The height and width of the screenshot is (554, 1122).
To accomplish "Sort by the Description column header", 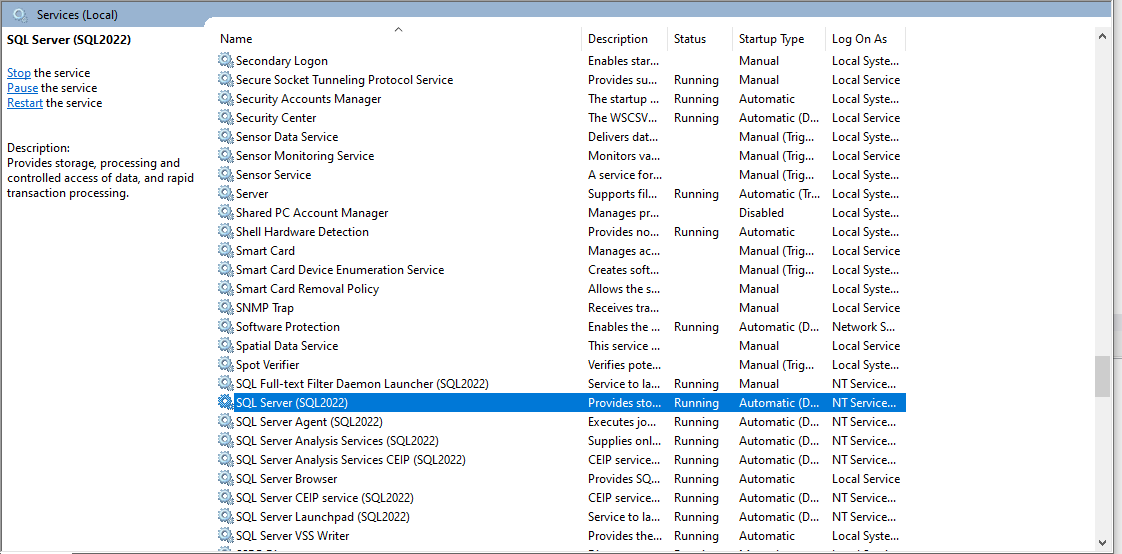I will pos(625,39).
